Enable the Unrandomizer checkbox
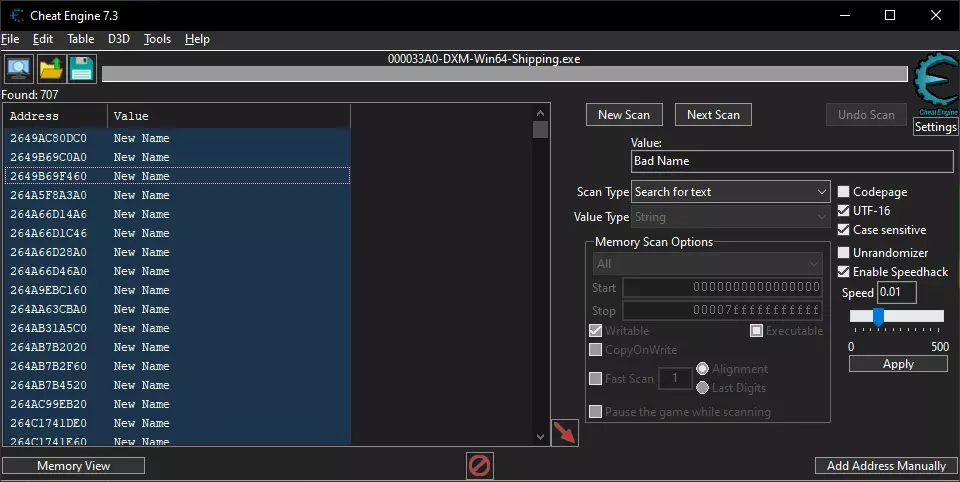The height and width of the screenshot is (482, 960). (843, 252)
